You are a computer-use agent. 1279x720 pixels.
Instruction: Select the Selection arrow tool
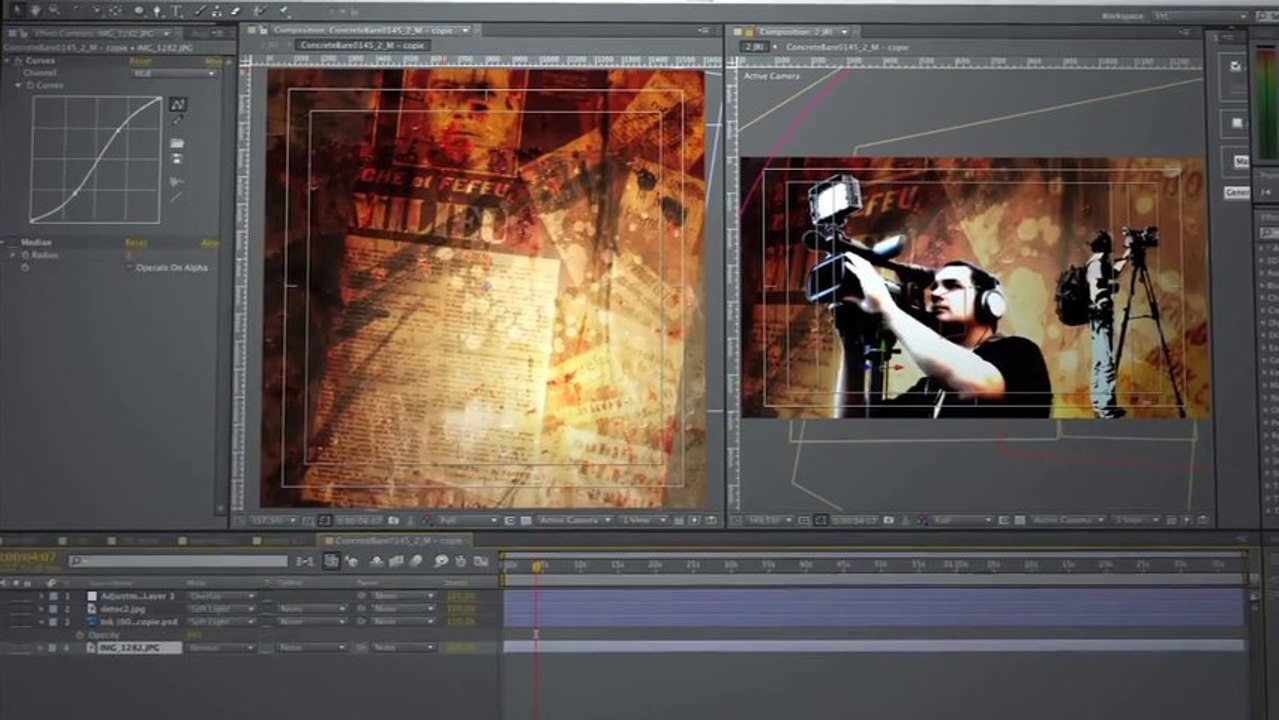18,10
